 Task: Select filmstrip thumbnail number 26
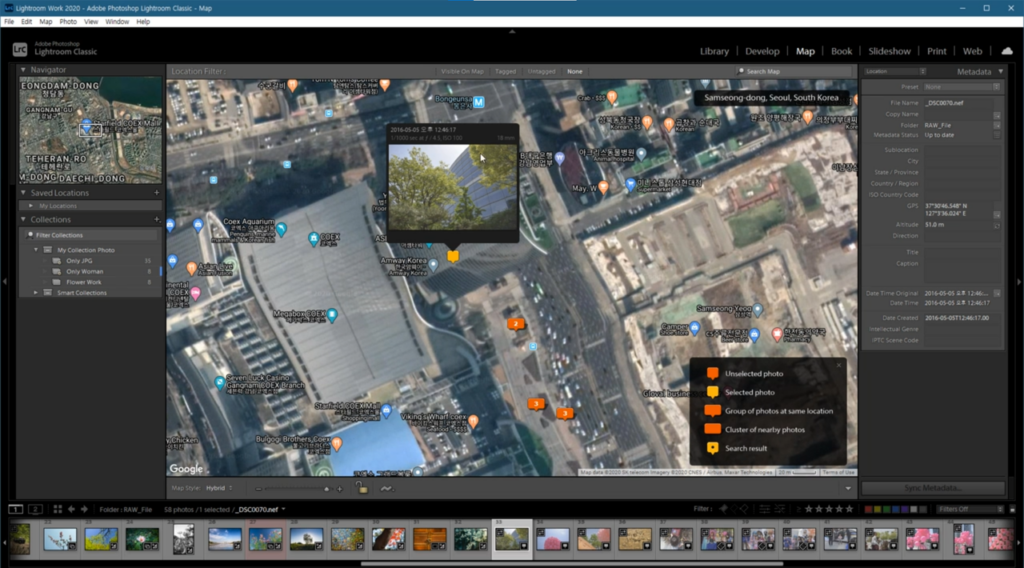tap(224, 539)
